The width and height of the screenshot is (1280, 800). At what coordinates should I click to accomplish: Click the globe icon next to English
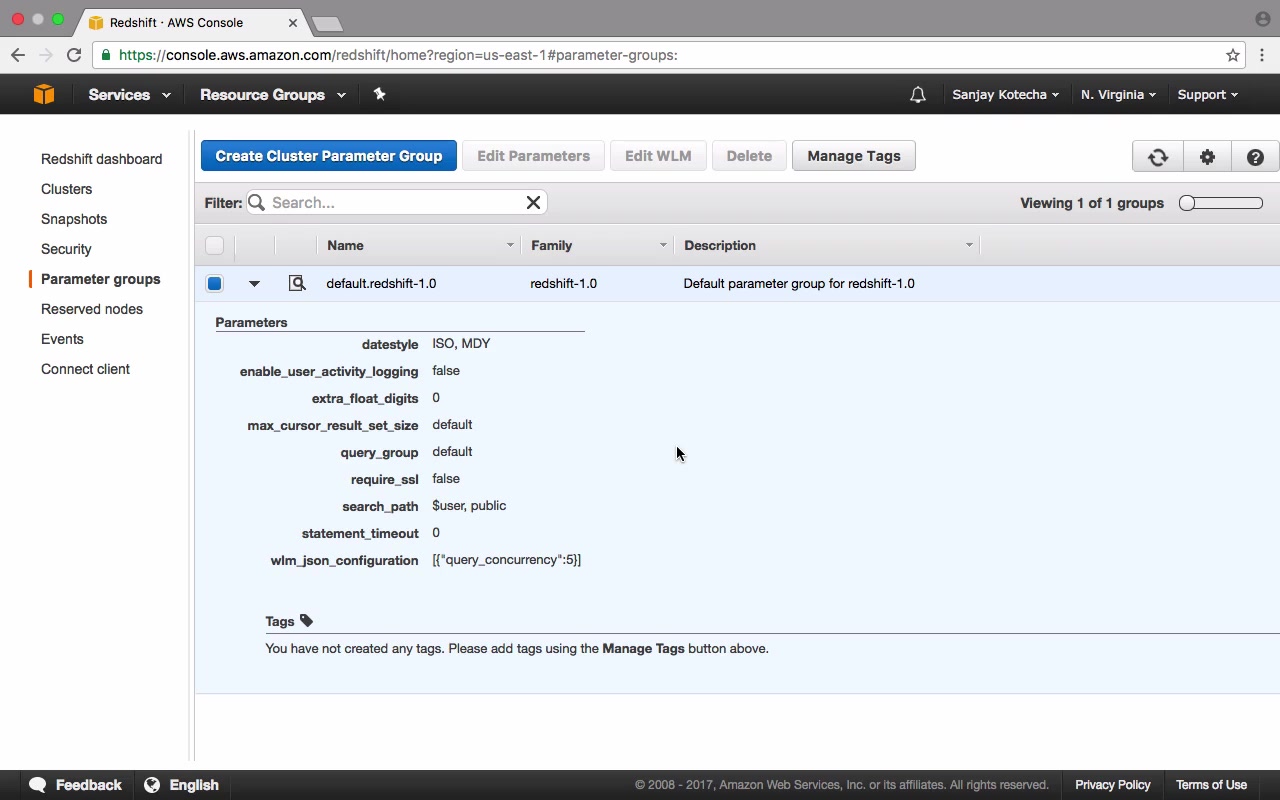[x=152, y=785]
